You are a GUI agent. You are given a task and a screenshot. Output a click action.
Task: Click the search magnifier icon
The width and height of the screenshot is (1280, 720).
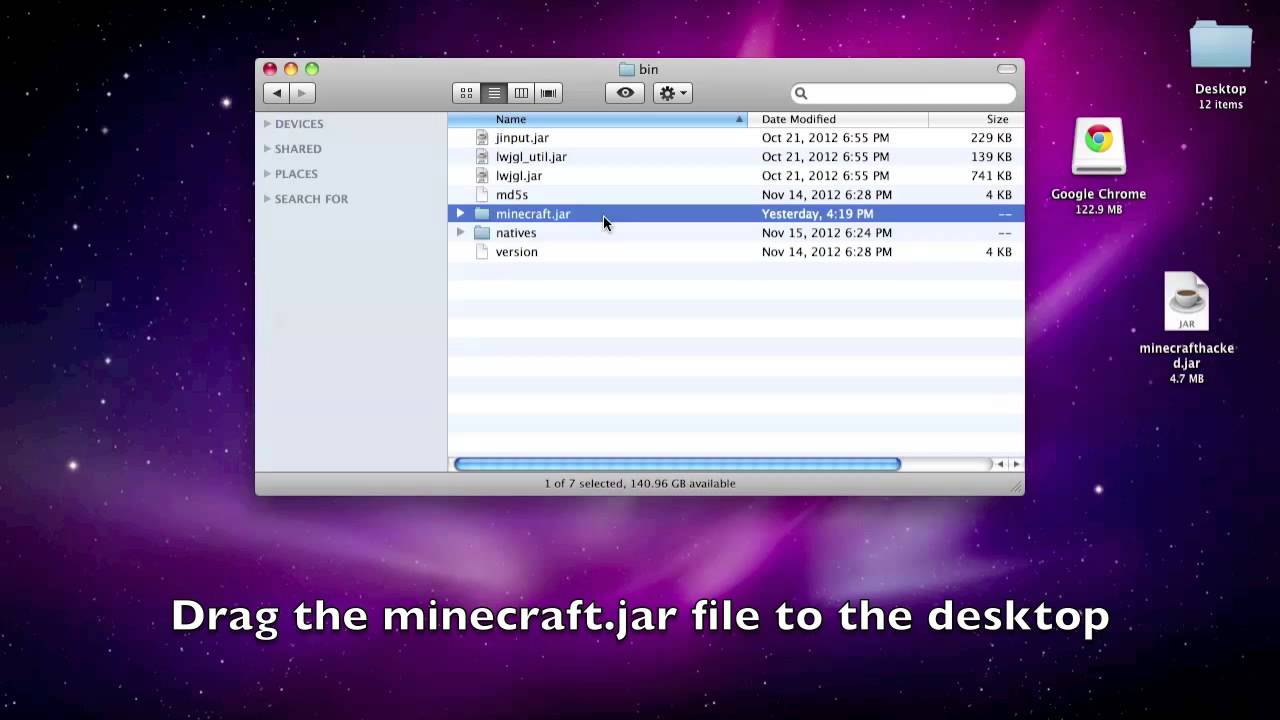[x=801, y=93]
